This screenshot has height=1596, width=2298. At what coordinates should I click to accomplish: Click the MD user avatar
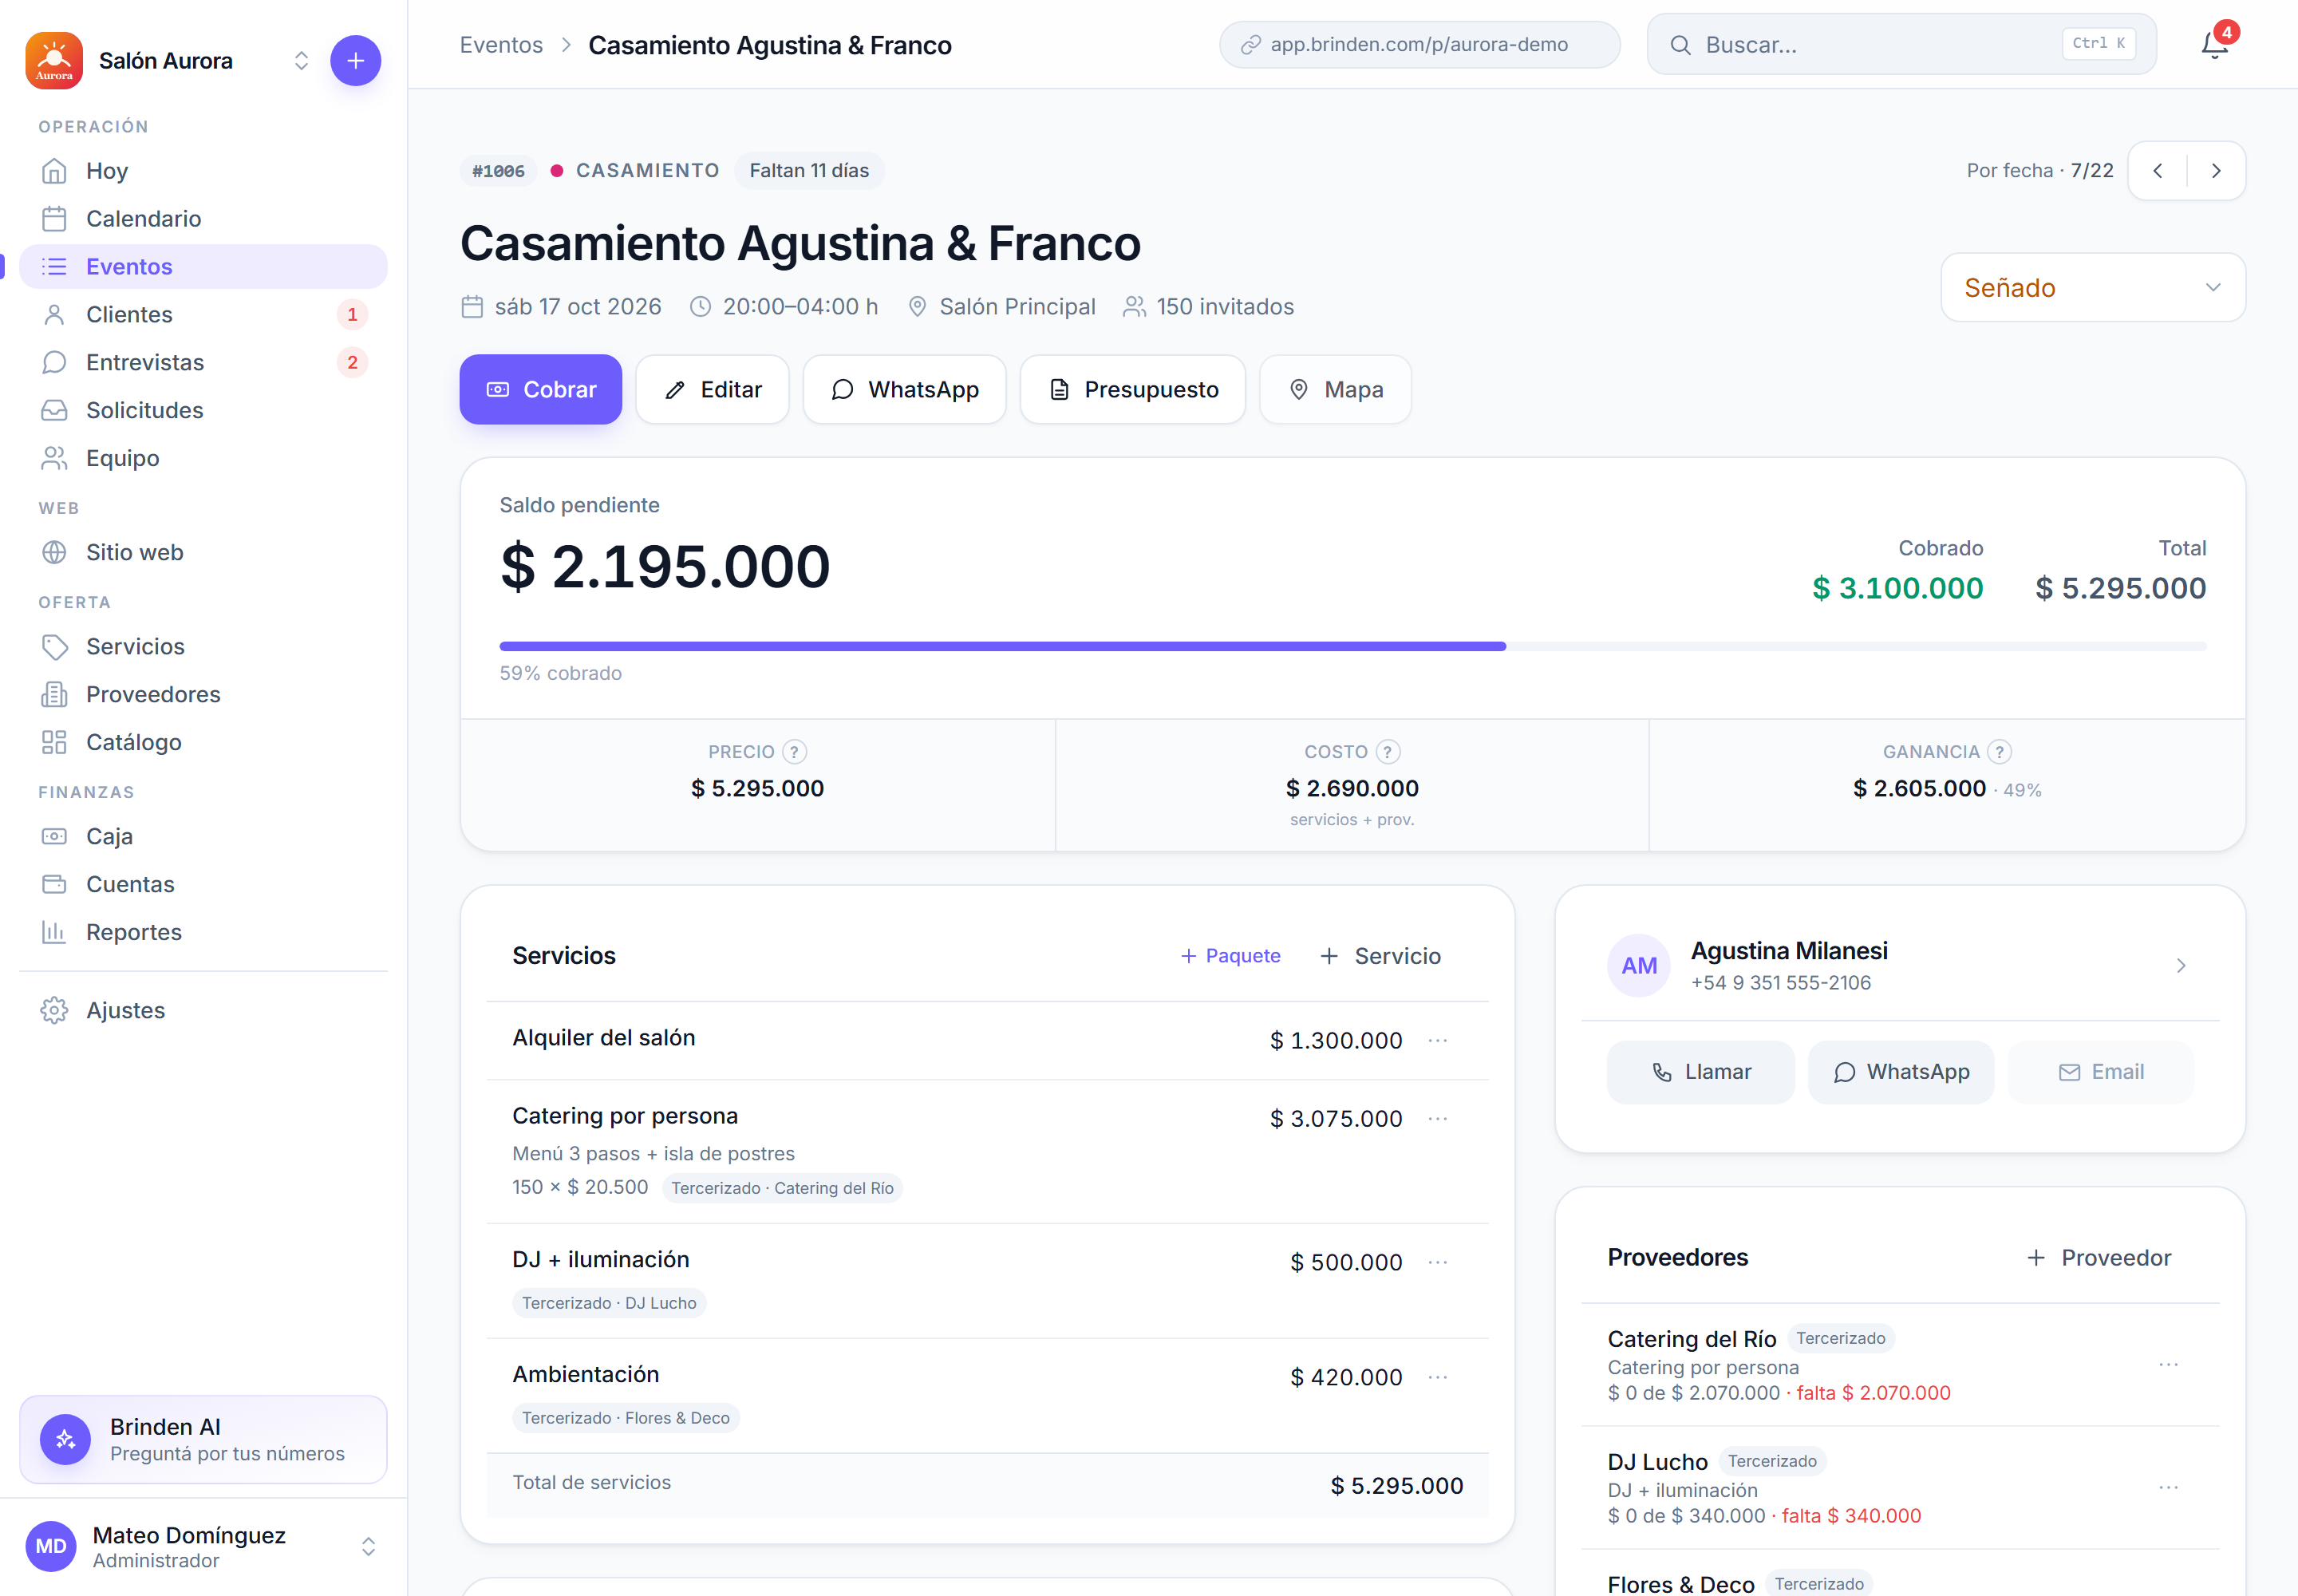click(51, 1547)
